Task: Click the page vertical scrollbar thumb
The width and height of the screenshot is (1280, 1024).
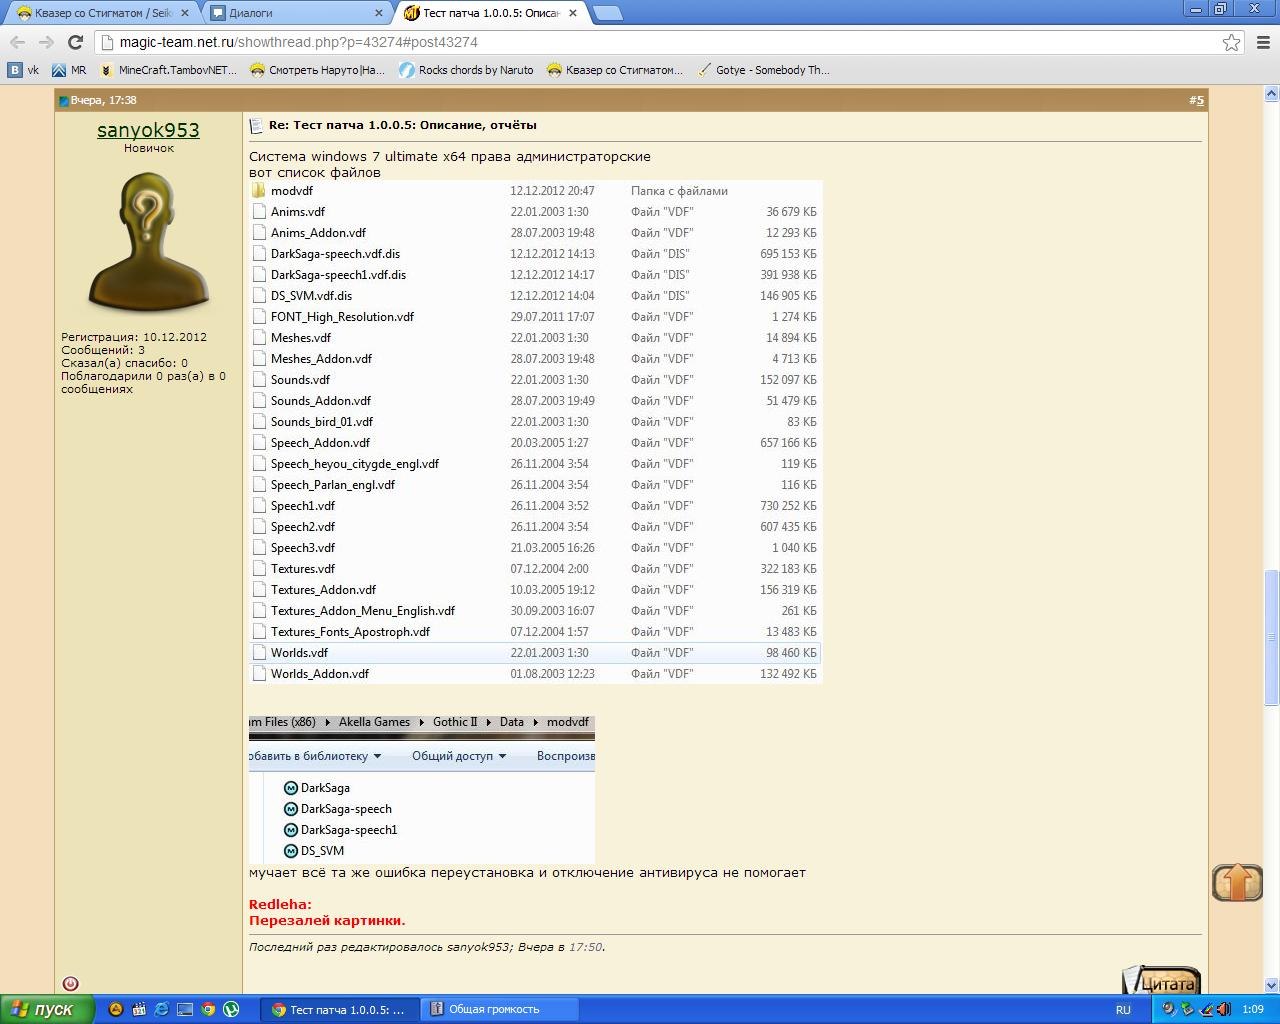Action: coord(1271,637)
